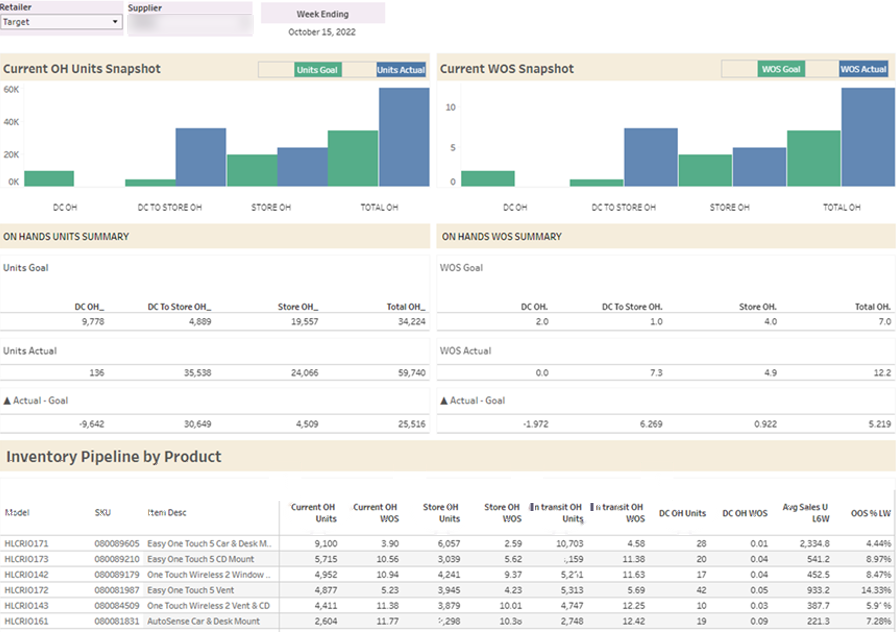Click blue DC TO STORE OH bar in Units chart
This screenshot has height=632, width=896.
pyautogui.click(x=201, y=157)
